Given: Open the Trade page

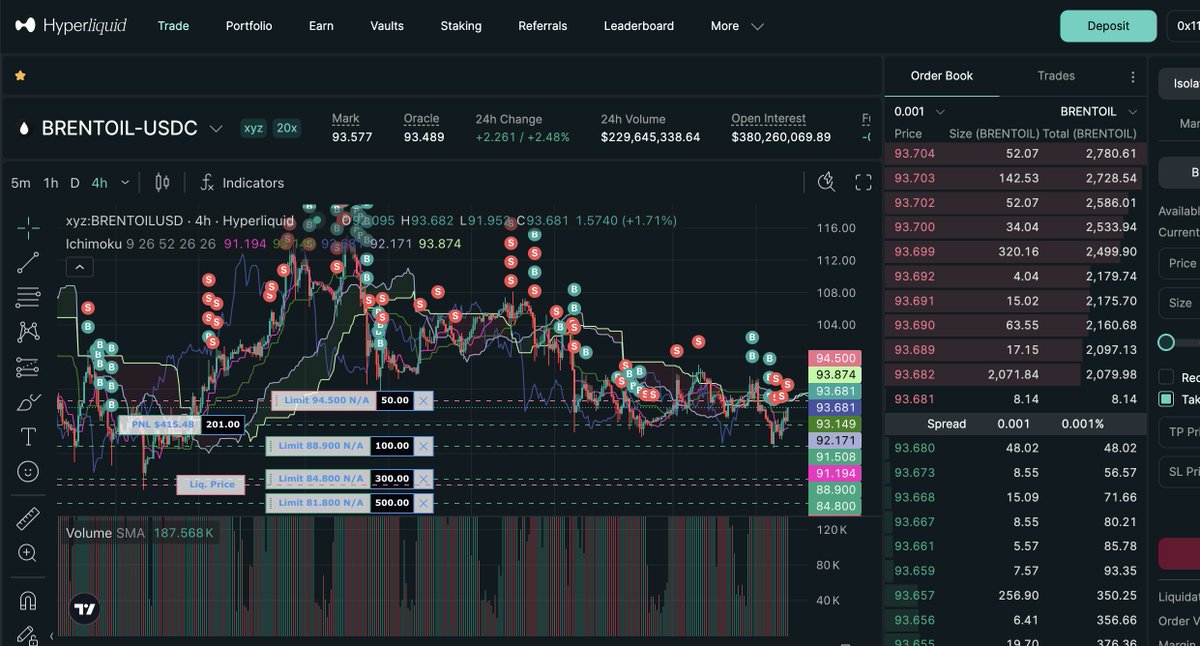Looking at the screenshot, I should tap(173, 26).
